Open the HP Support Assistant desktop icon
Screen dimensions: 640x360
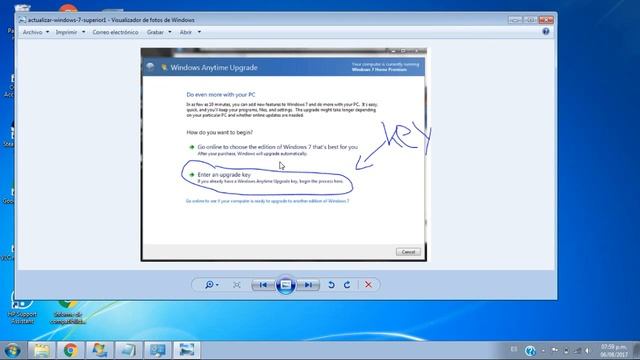click(23, 309)
